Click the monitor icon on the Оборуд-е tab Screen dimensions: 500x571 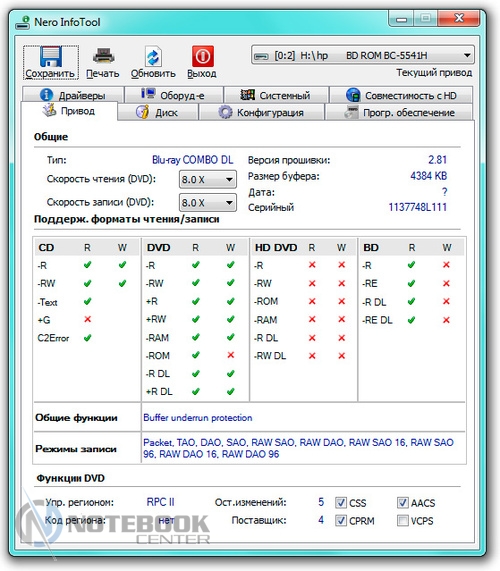pos(148,94)
